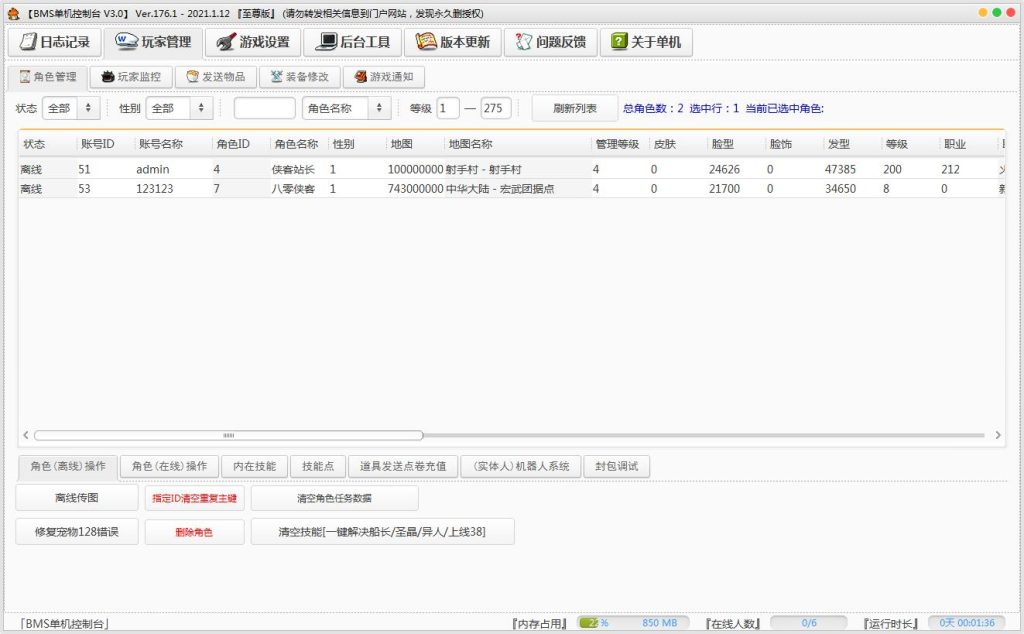
Task: Open the 性别 gender filter dropdown
Action: [178, 108]
